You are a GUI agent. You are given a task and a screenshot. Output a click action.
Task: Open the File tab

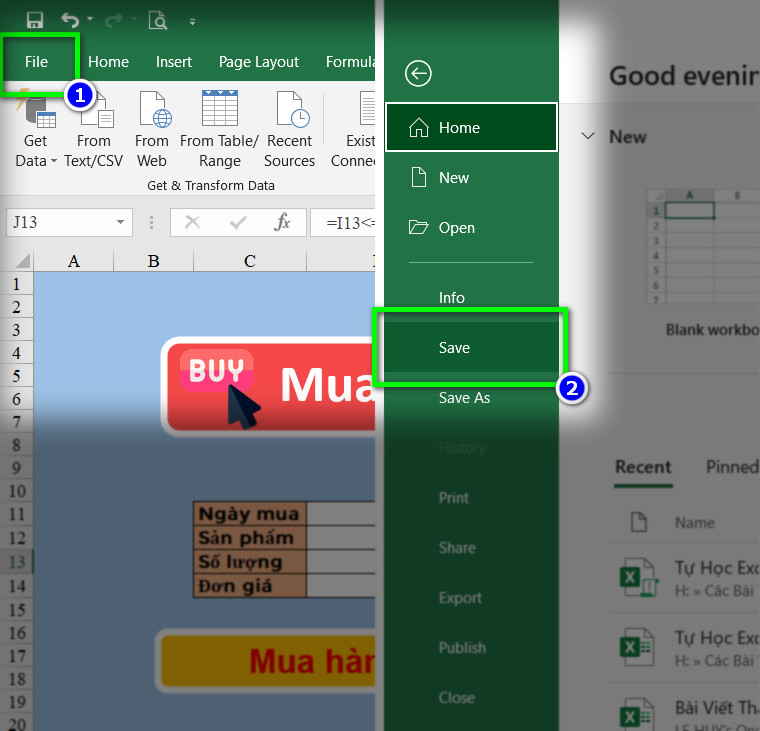pos(36,62)
